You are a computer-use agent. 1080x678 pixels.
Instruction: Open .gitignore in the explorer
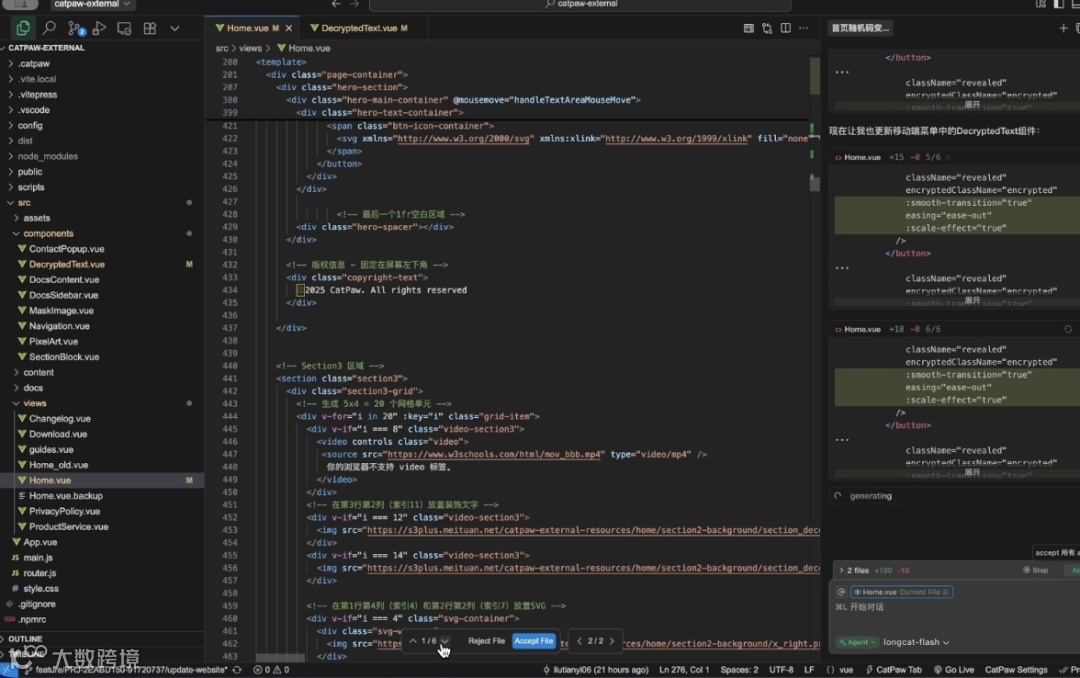pos(37,604)
